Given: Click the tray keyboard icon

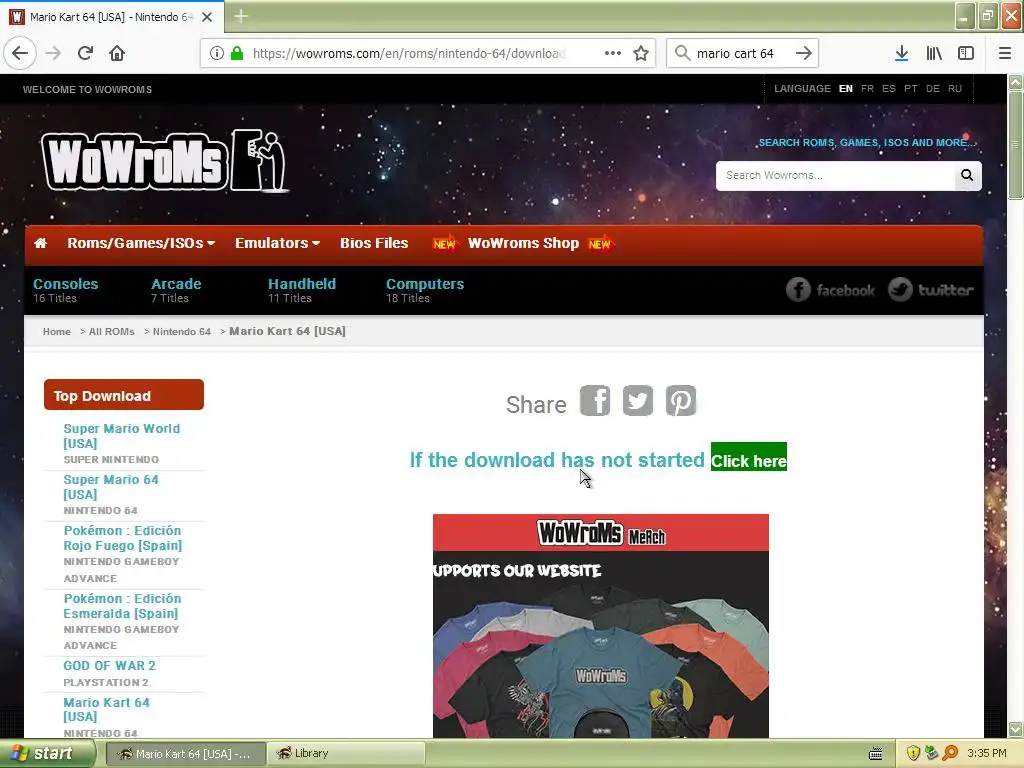Looking at the screenshot, I should coord(876,754).
